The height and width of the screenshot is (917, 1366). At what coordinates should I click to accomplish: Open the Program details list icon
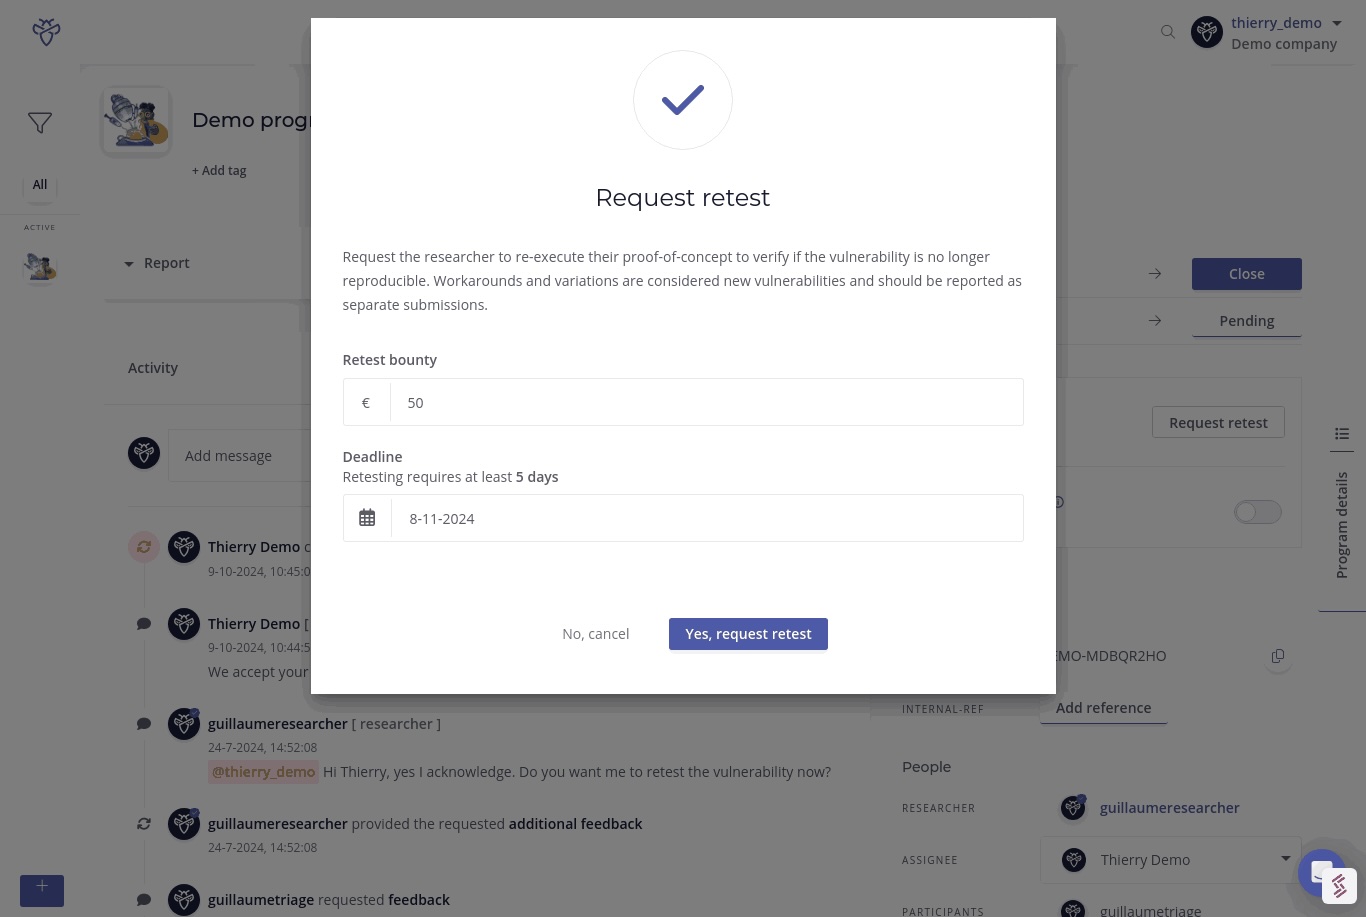[1342, 433]
